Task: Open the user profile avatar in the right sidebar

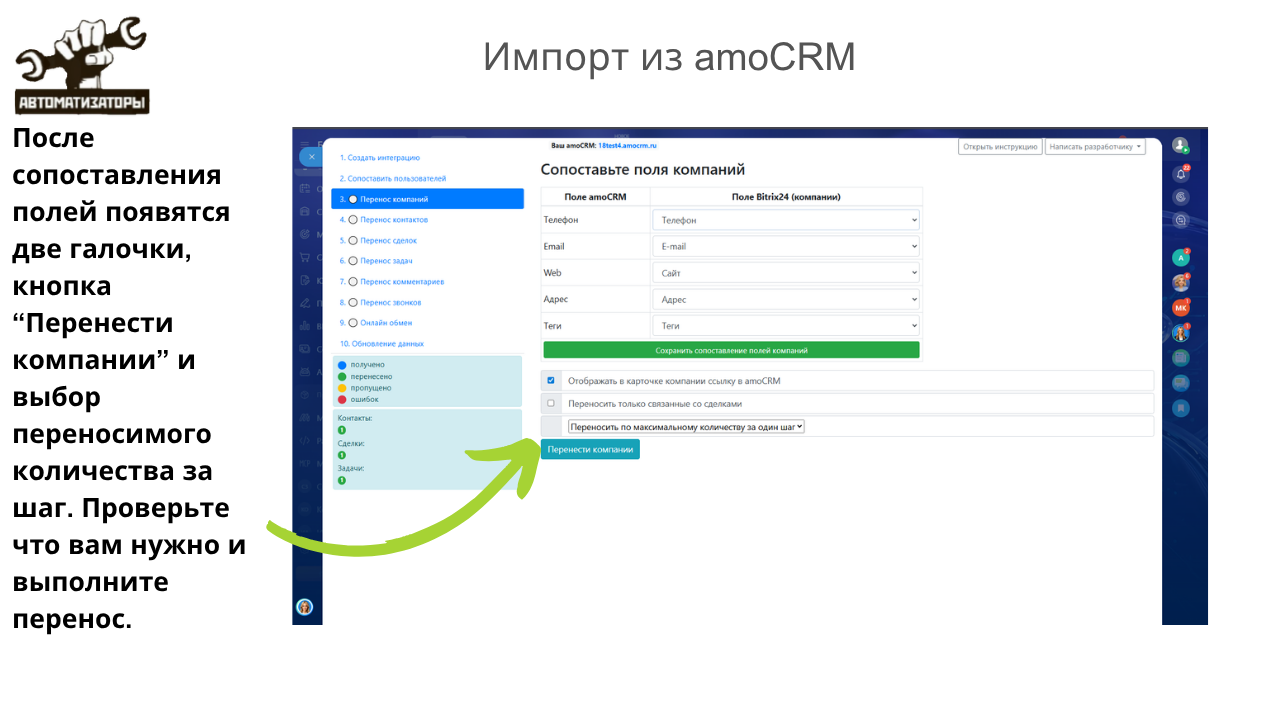Action: point(1180,146)
